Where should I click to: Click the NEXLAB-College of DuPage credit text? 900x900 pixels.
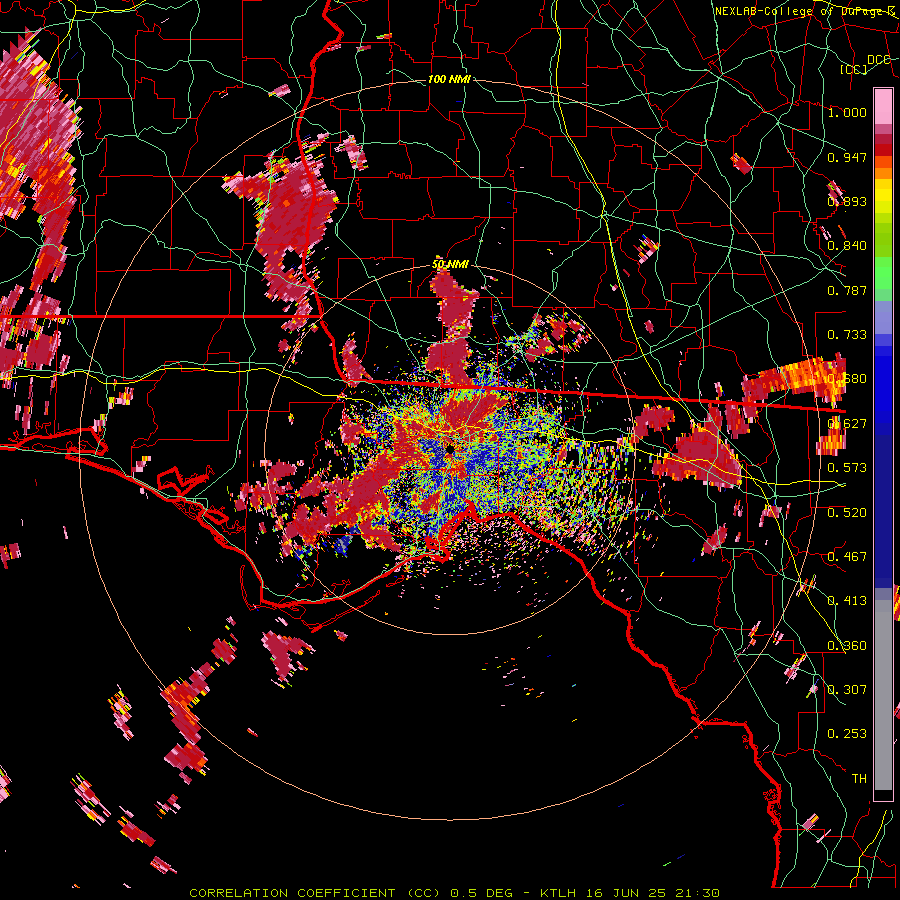pos(805,11)
